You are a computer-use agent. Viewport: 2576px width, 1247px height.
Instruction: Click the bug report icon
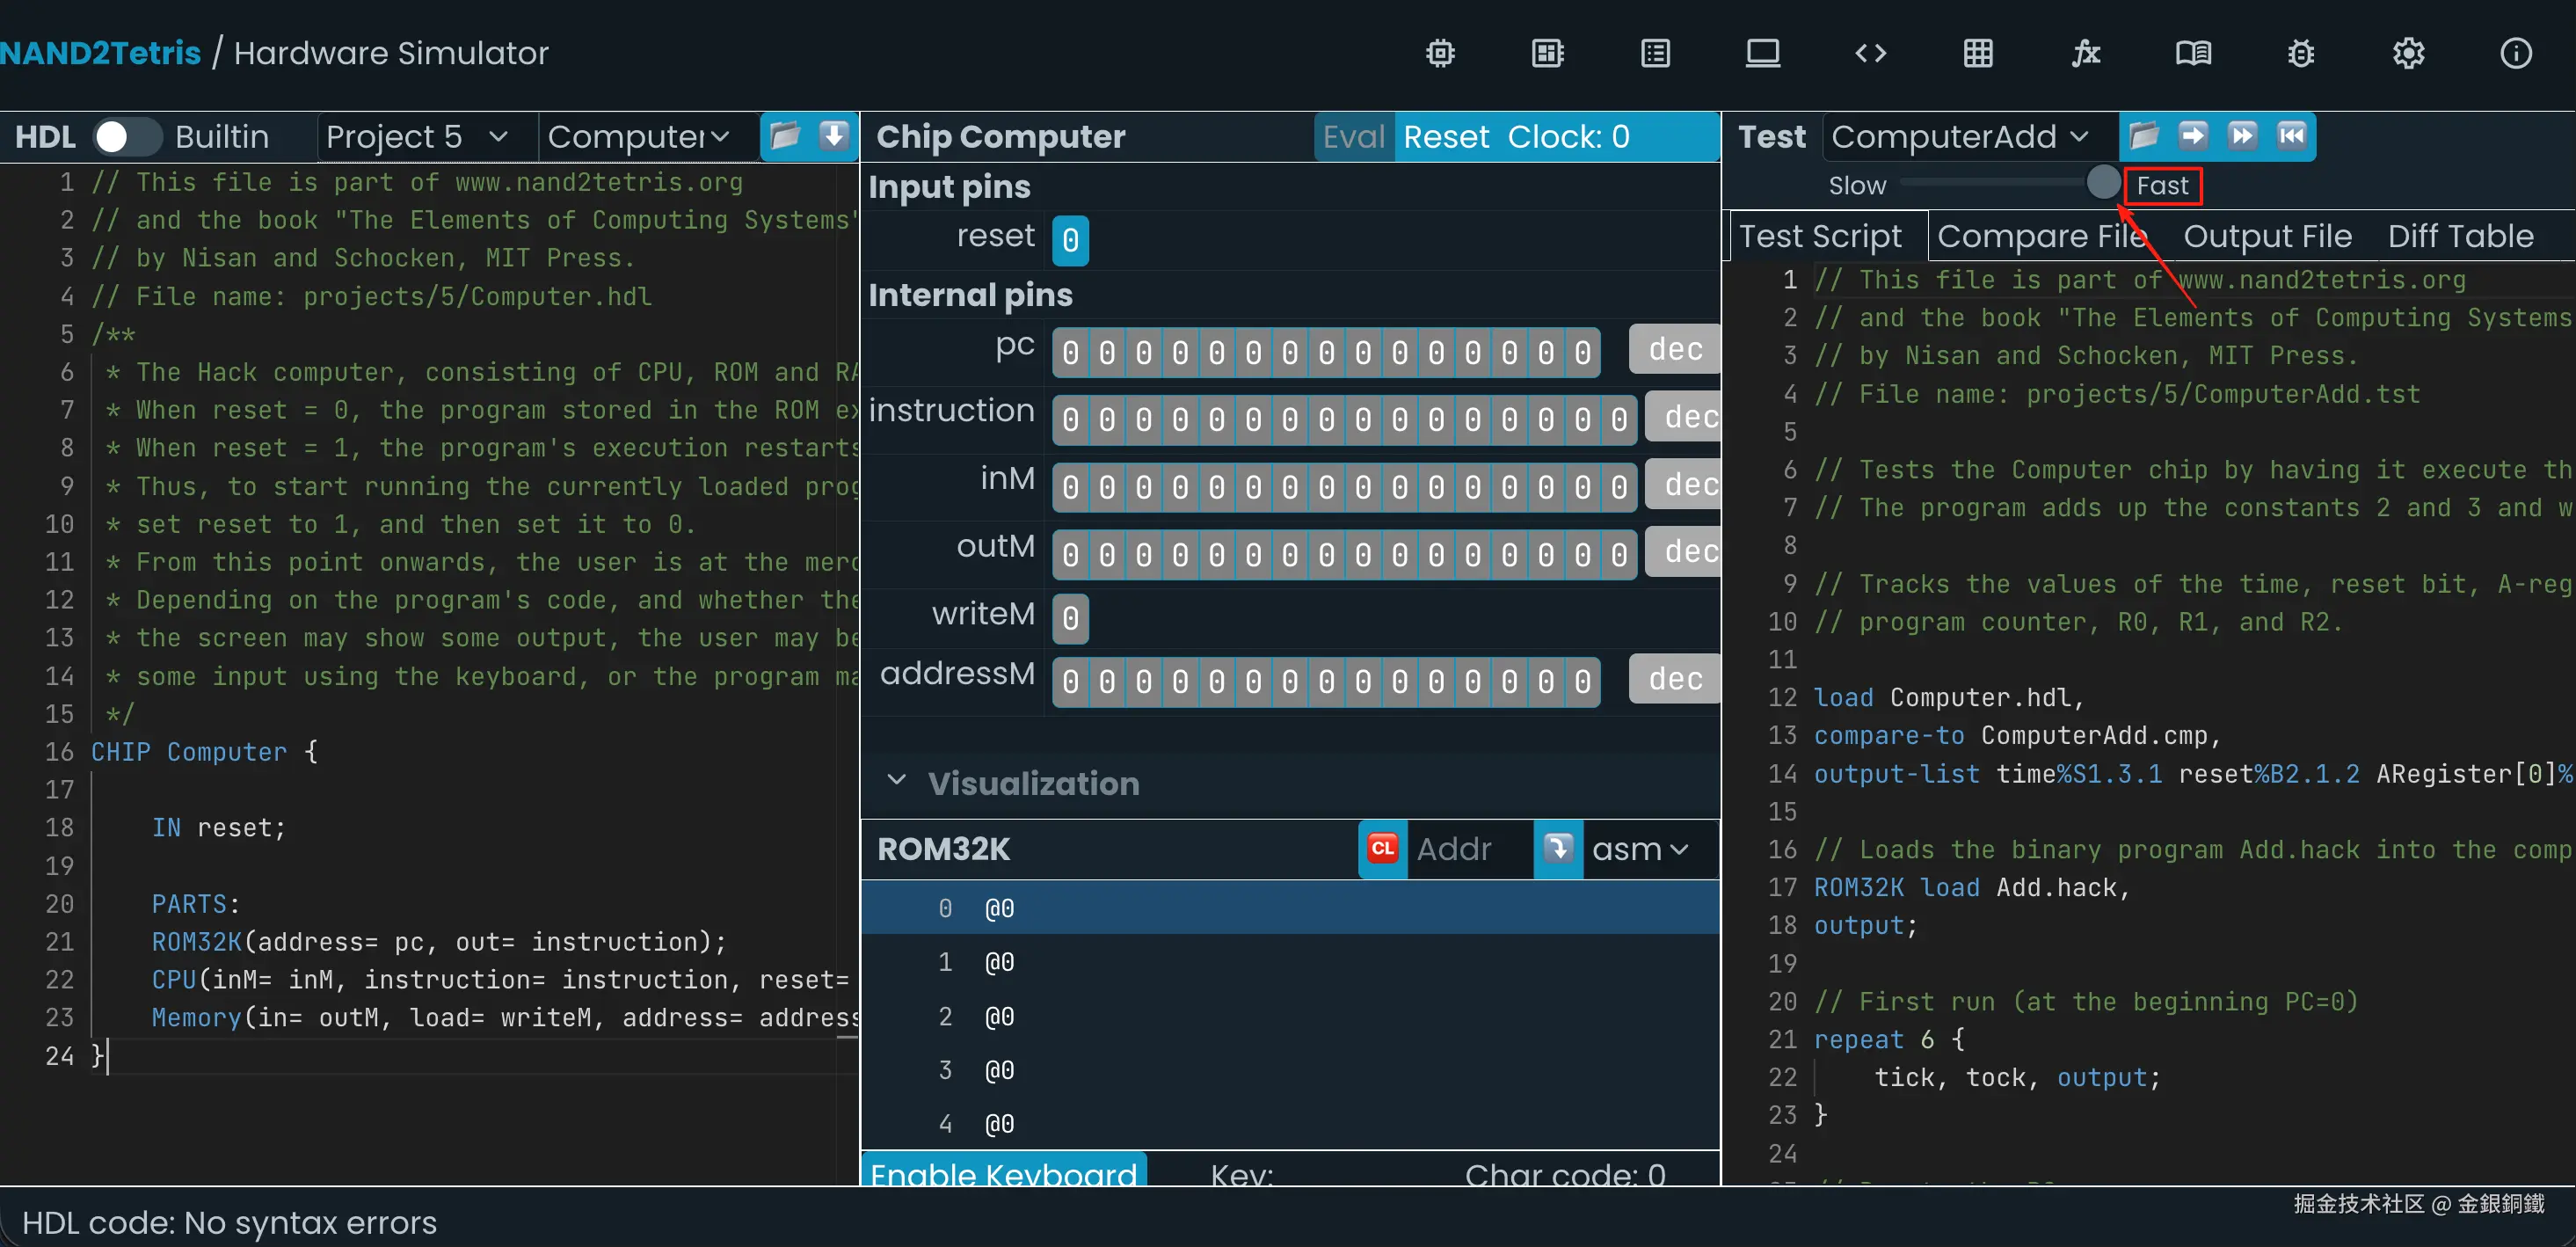click(2300, 53)
